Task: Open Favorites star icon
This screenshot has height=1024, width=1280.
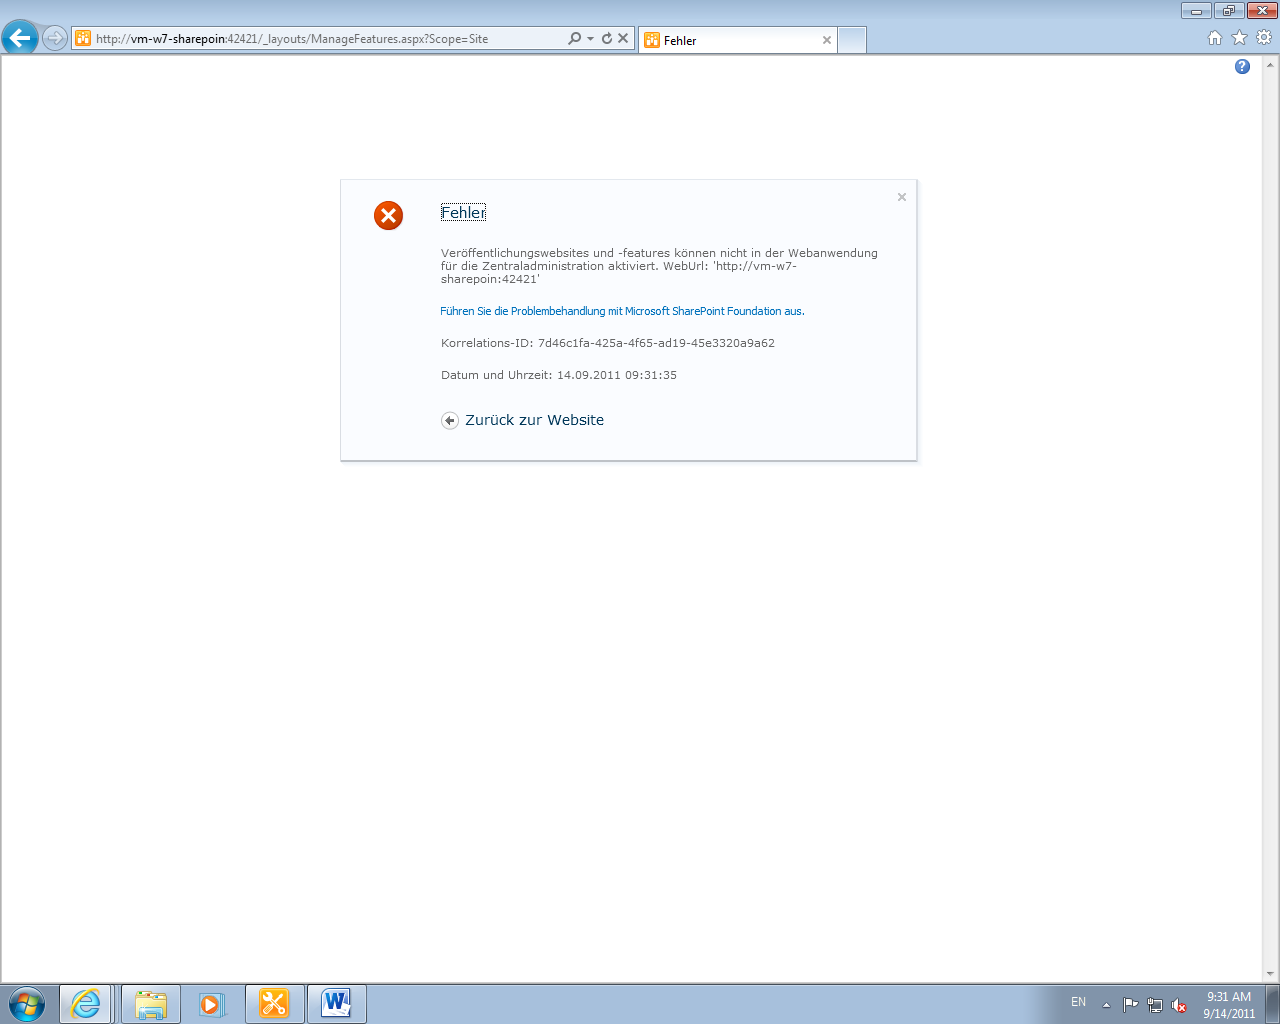Action: pos(1240,38)
